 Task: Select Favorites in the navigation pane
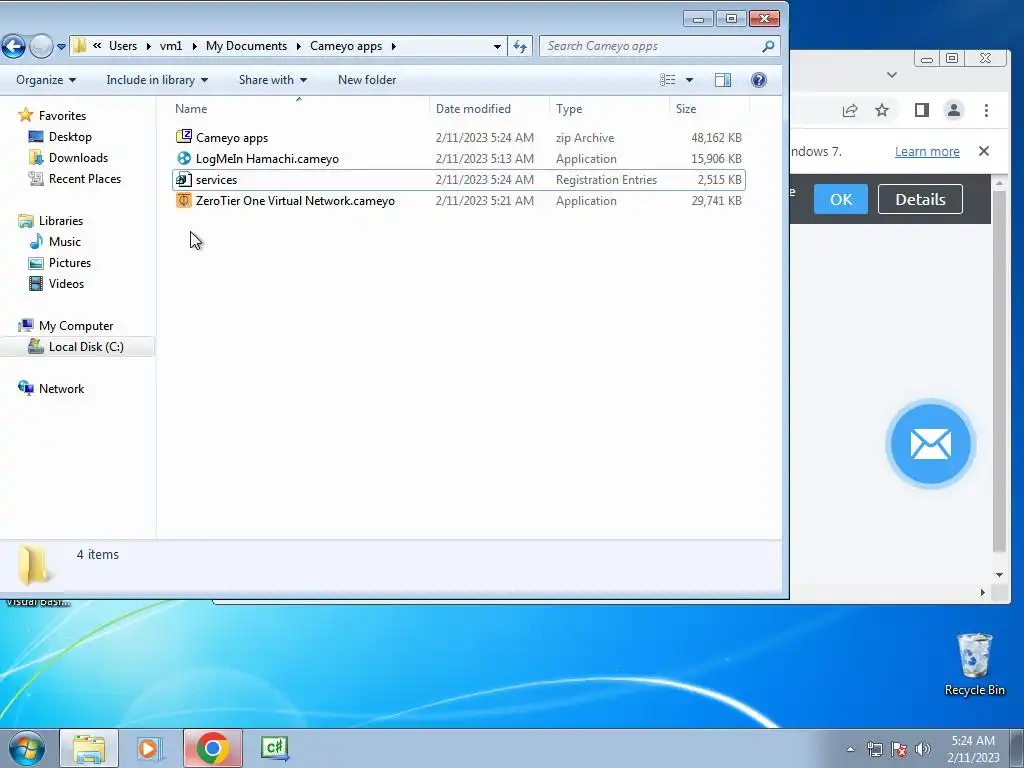pos(62,116)
